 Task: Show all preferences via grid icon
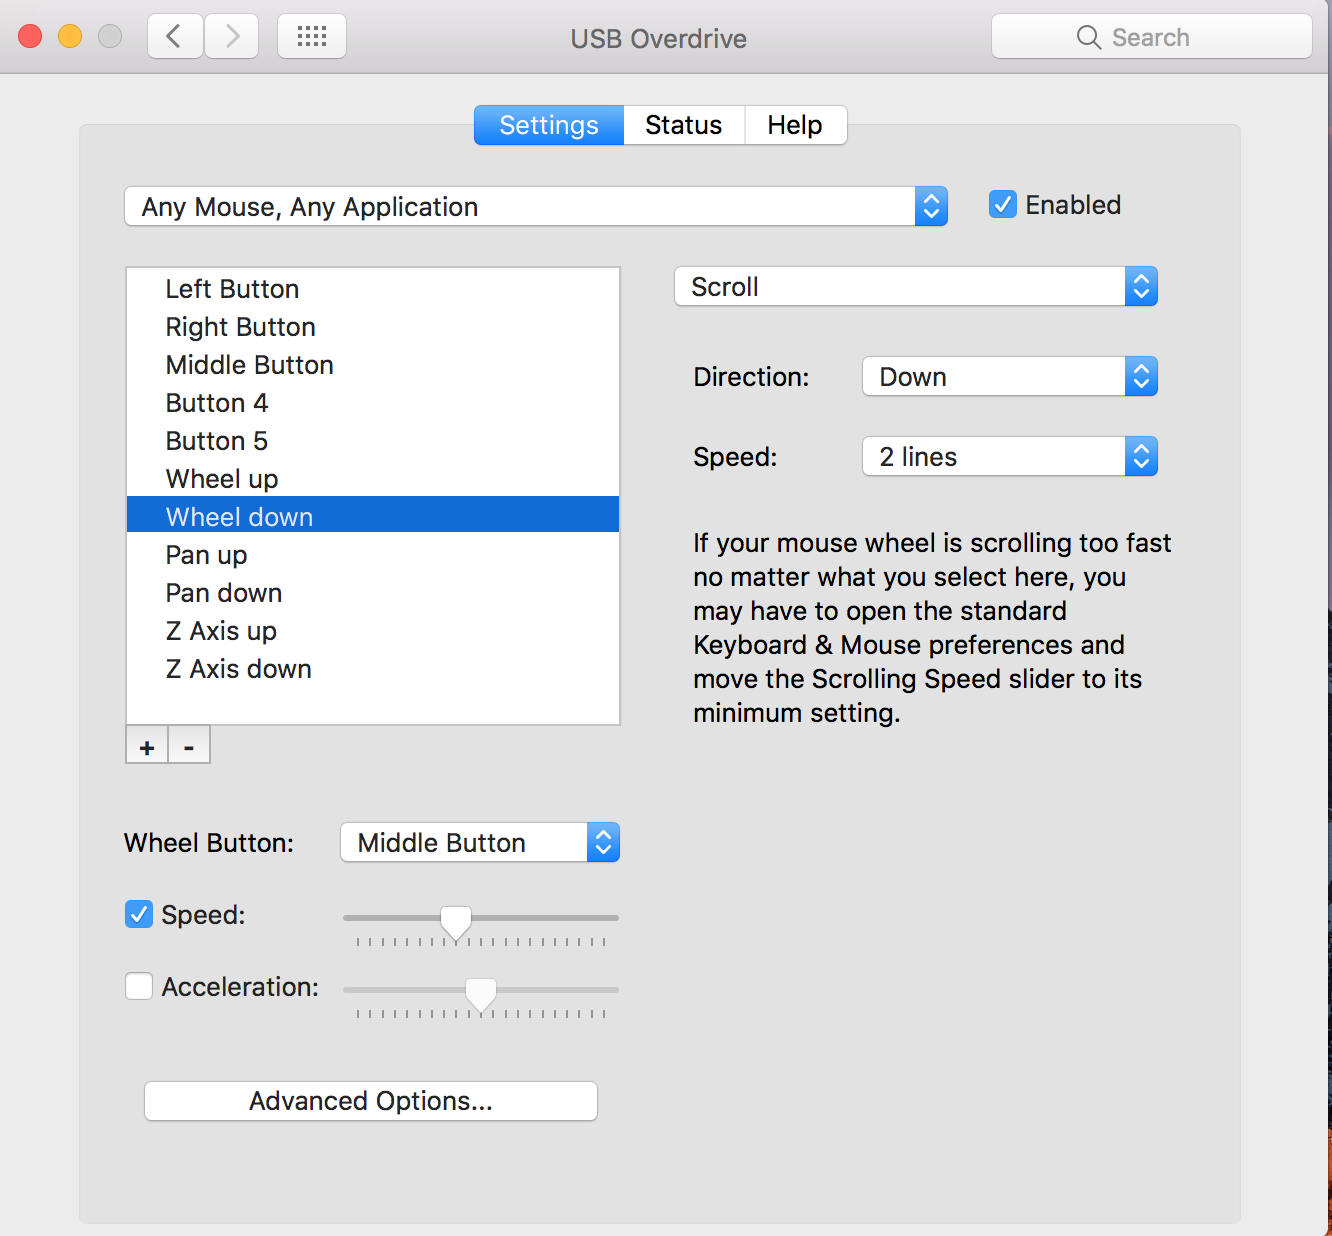coord(312,37)
